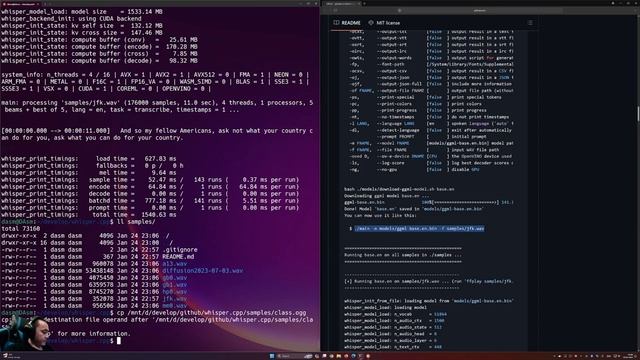640x360 pixels.
Task: Click the --no-timestamps option in README
Action: coord(396,117)
